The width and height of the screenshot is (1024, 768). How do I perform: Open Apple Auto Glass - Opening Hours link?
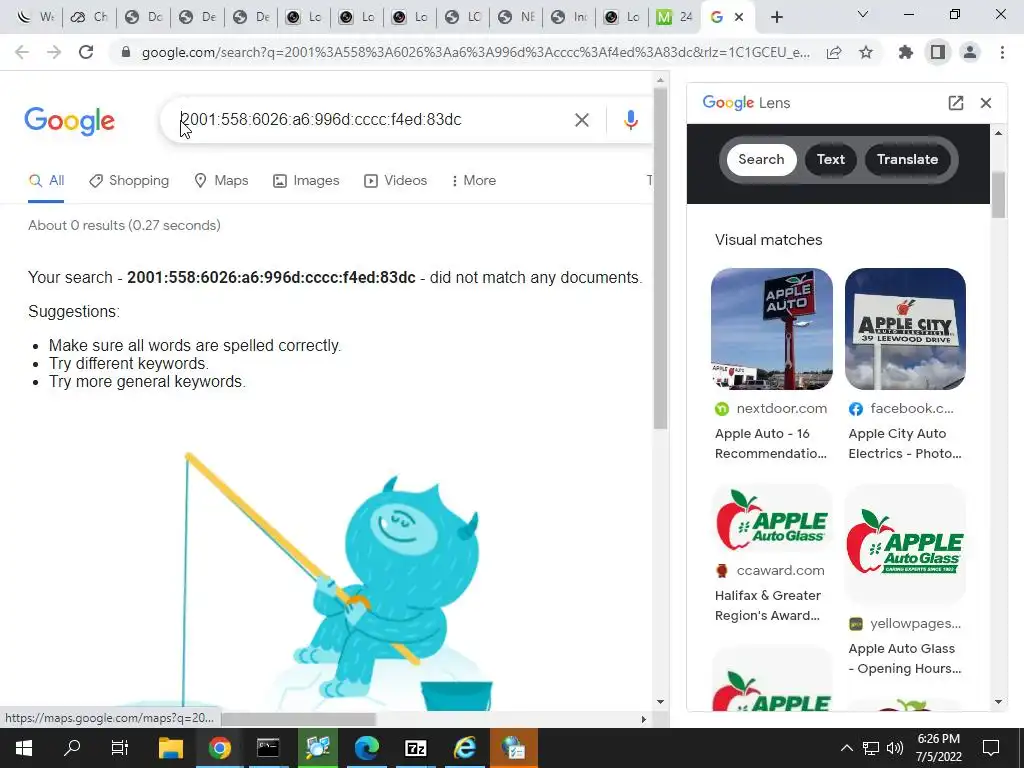pyautogui.click(x=905, y=658)
